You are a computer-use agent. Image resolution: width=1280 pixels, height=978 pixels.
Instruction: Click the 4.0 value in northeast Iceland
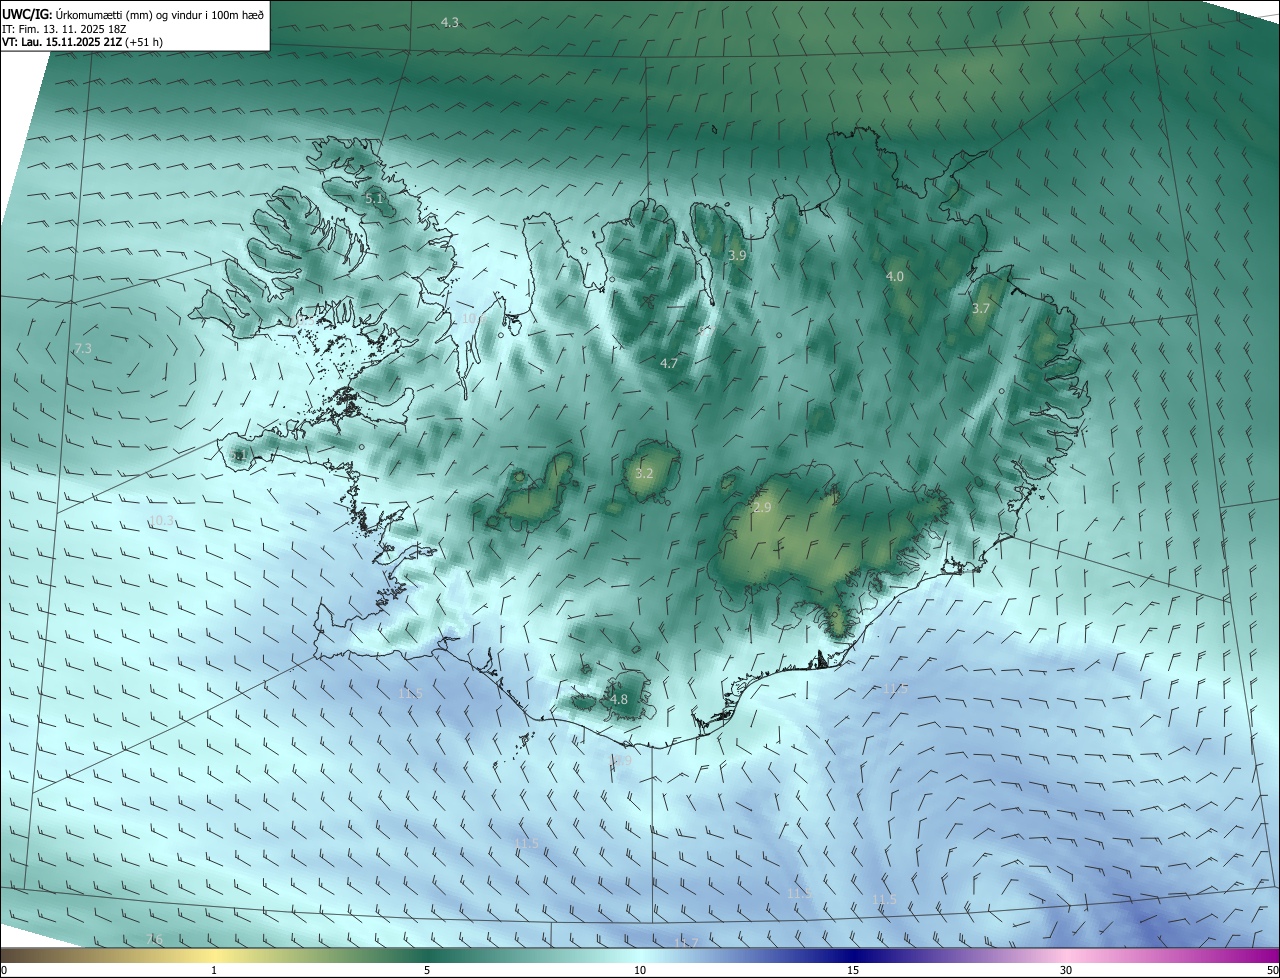895,276
